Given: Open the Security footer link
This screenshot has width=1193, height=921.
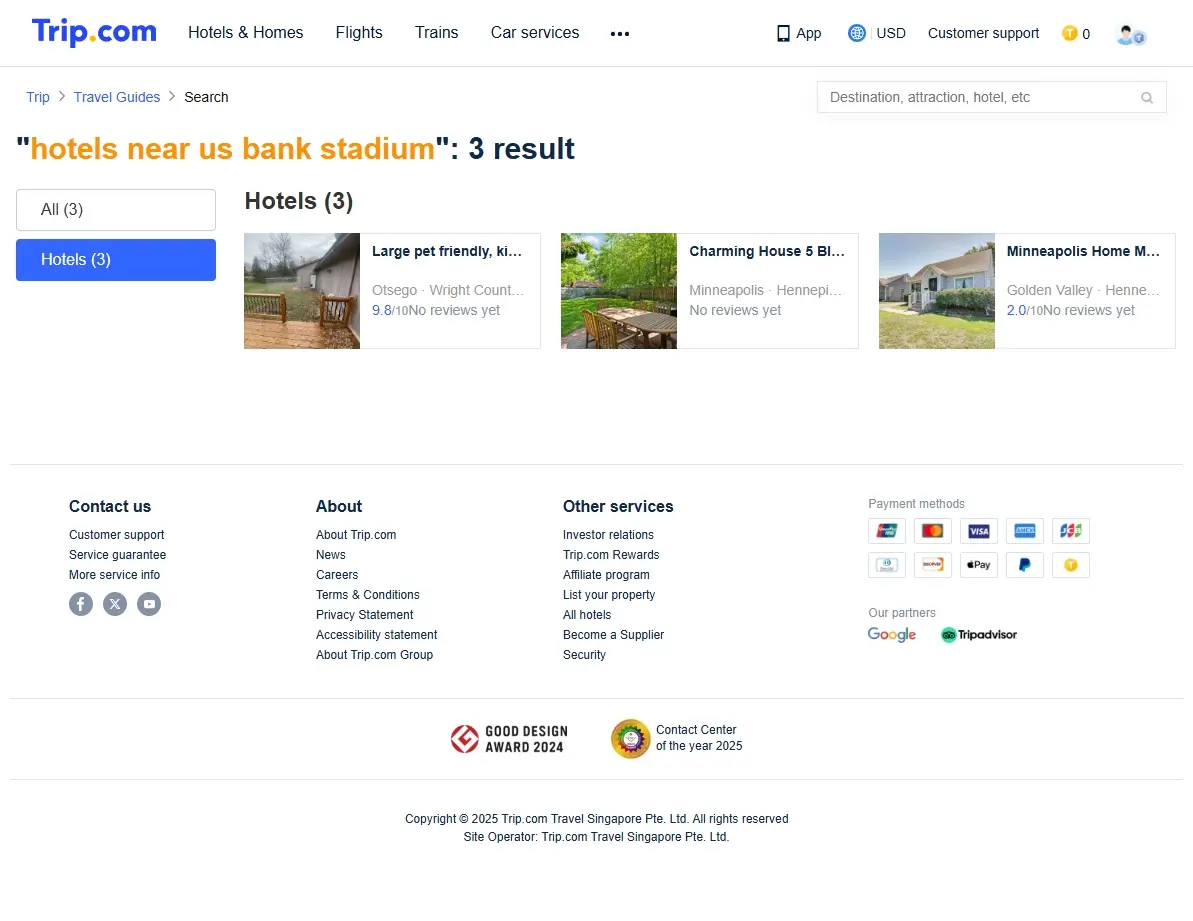Looking at the screenshot, I should click(584, 655).
